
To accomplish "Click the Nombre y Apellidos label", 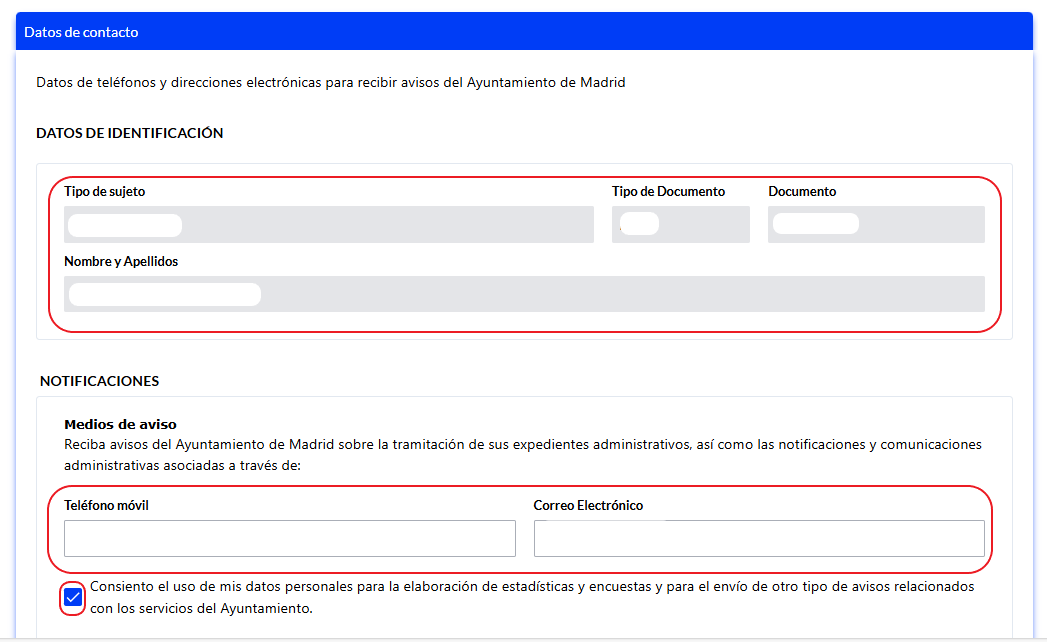I will pyautogui.click(x=121, y=261).
